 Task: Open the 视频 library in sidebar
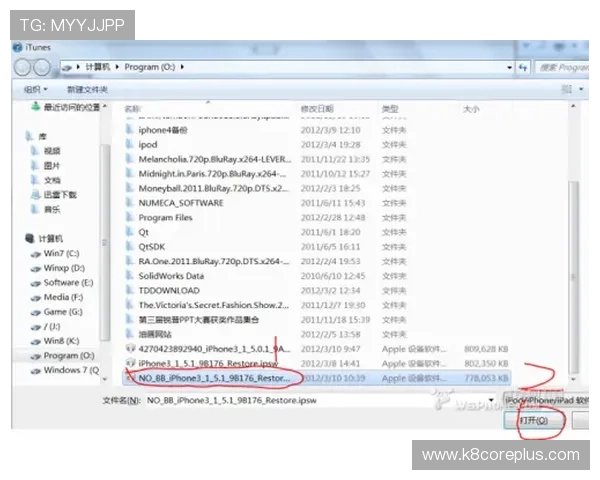coord(51,151)
